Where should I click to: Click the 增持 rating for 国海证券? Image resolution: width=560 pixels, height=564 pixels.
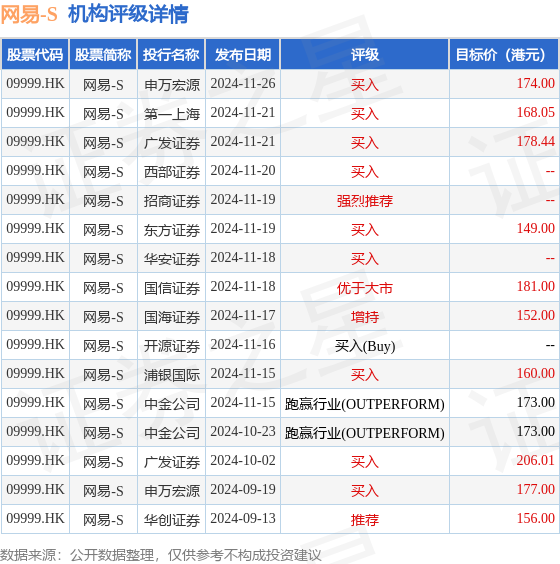point(365,317)
